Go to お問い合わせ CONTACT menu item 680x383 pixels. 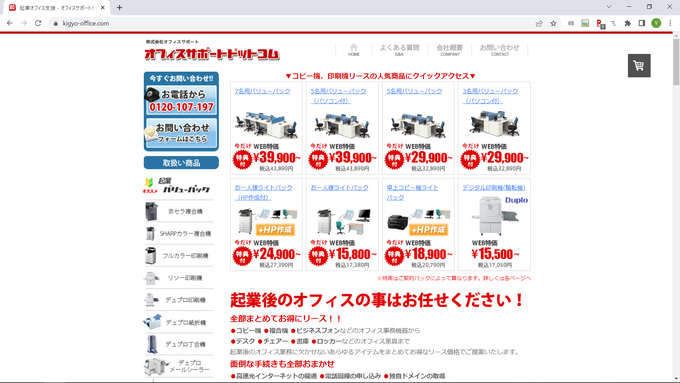point(500,50)
